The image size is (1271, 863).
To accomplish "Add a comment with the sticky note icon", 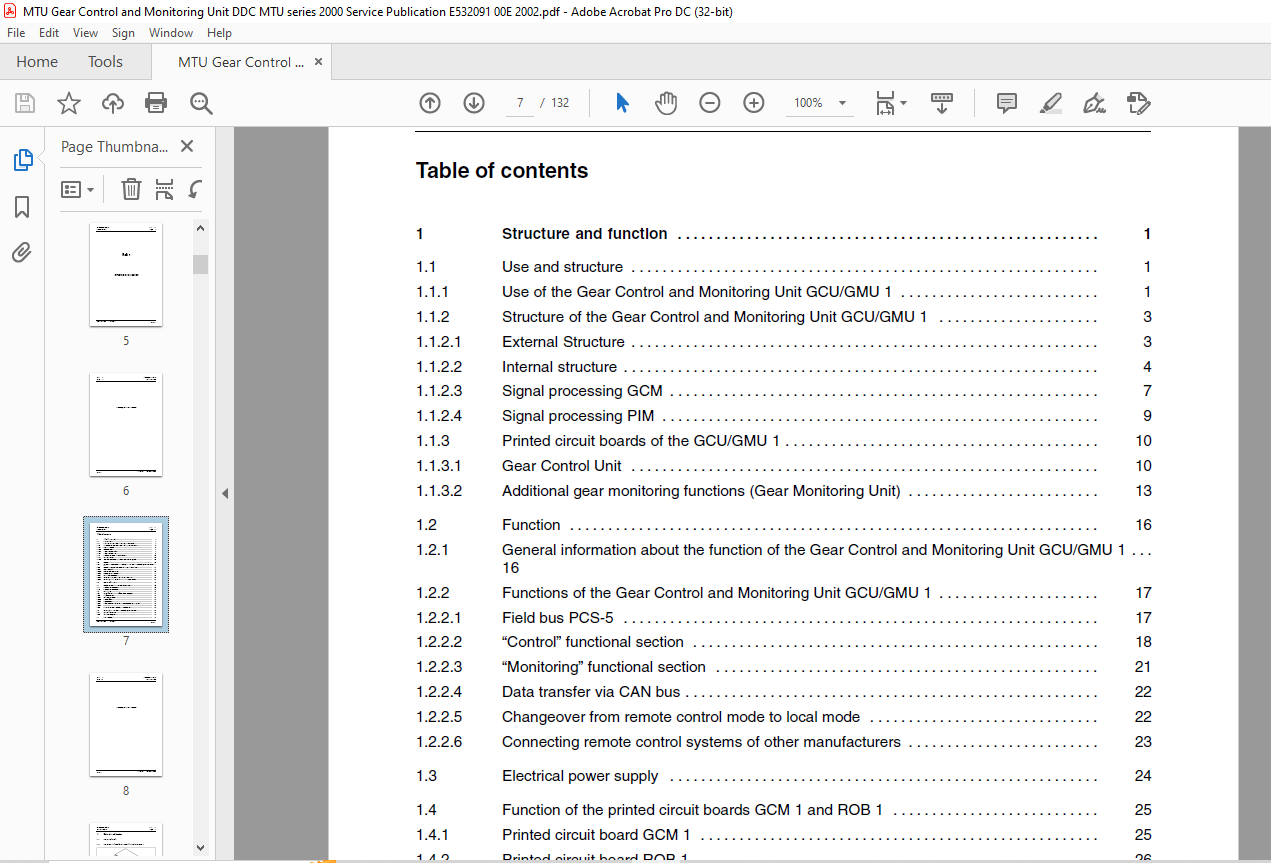I will click(x=1007, y=103).
